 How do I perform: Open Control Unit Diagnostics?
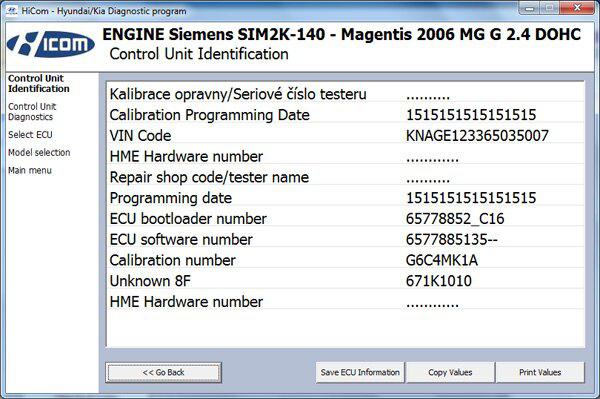pyautogui.click(x=32, y=112)
